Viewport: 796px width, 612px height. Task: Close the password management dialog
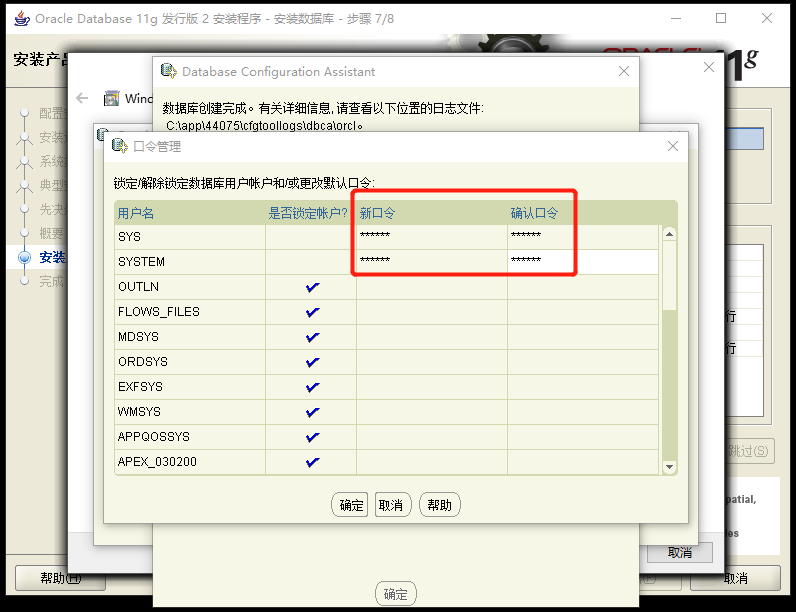point(673,146)
